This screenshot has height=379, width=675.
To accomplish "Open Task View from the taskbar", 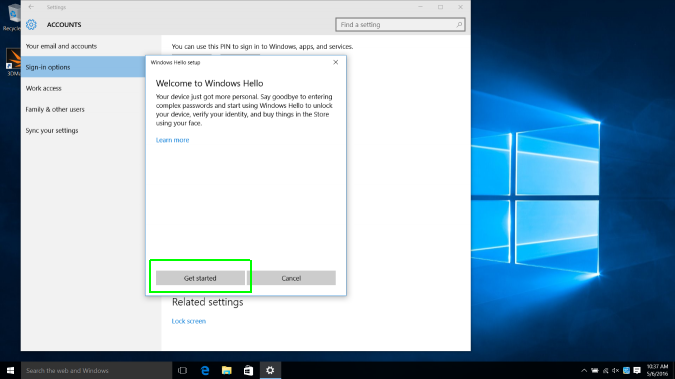I will click(x=183, y=370).
